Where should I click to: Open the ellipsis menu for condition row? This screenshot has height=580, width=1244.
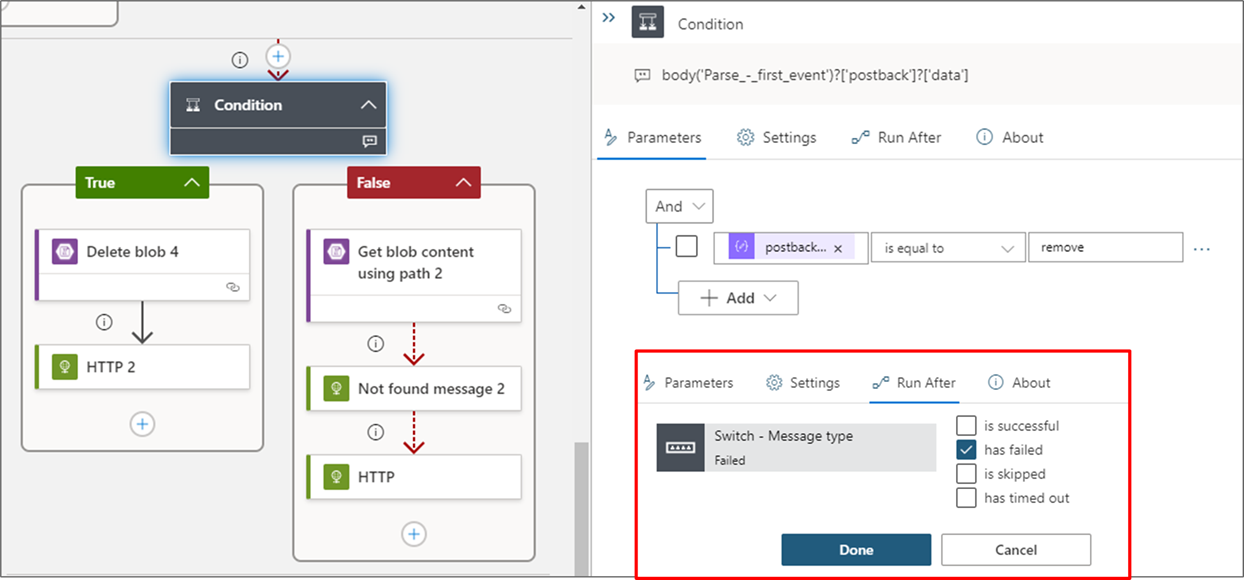1202,249
